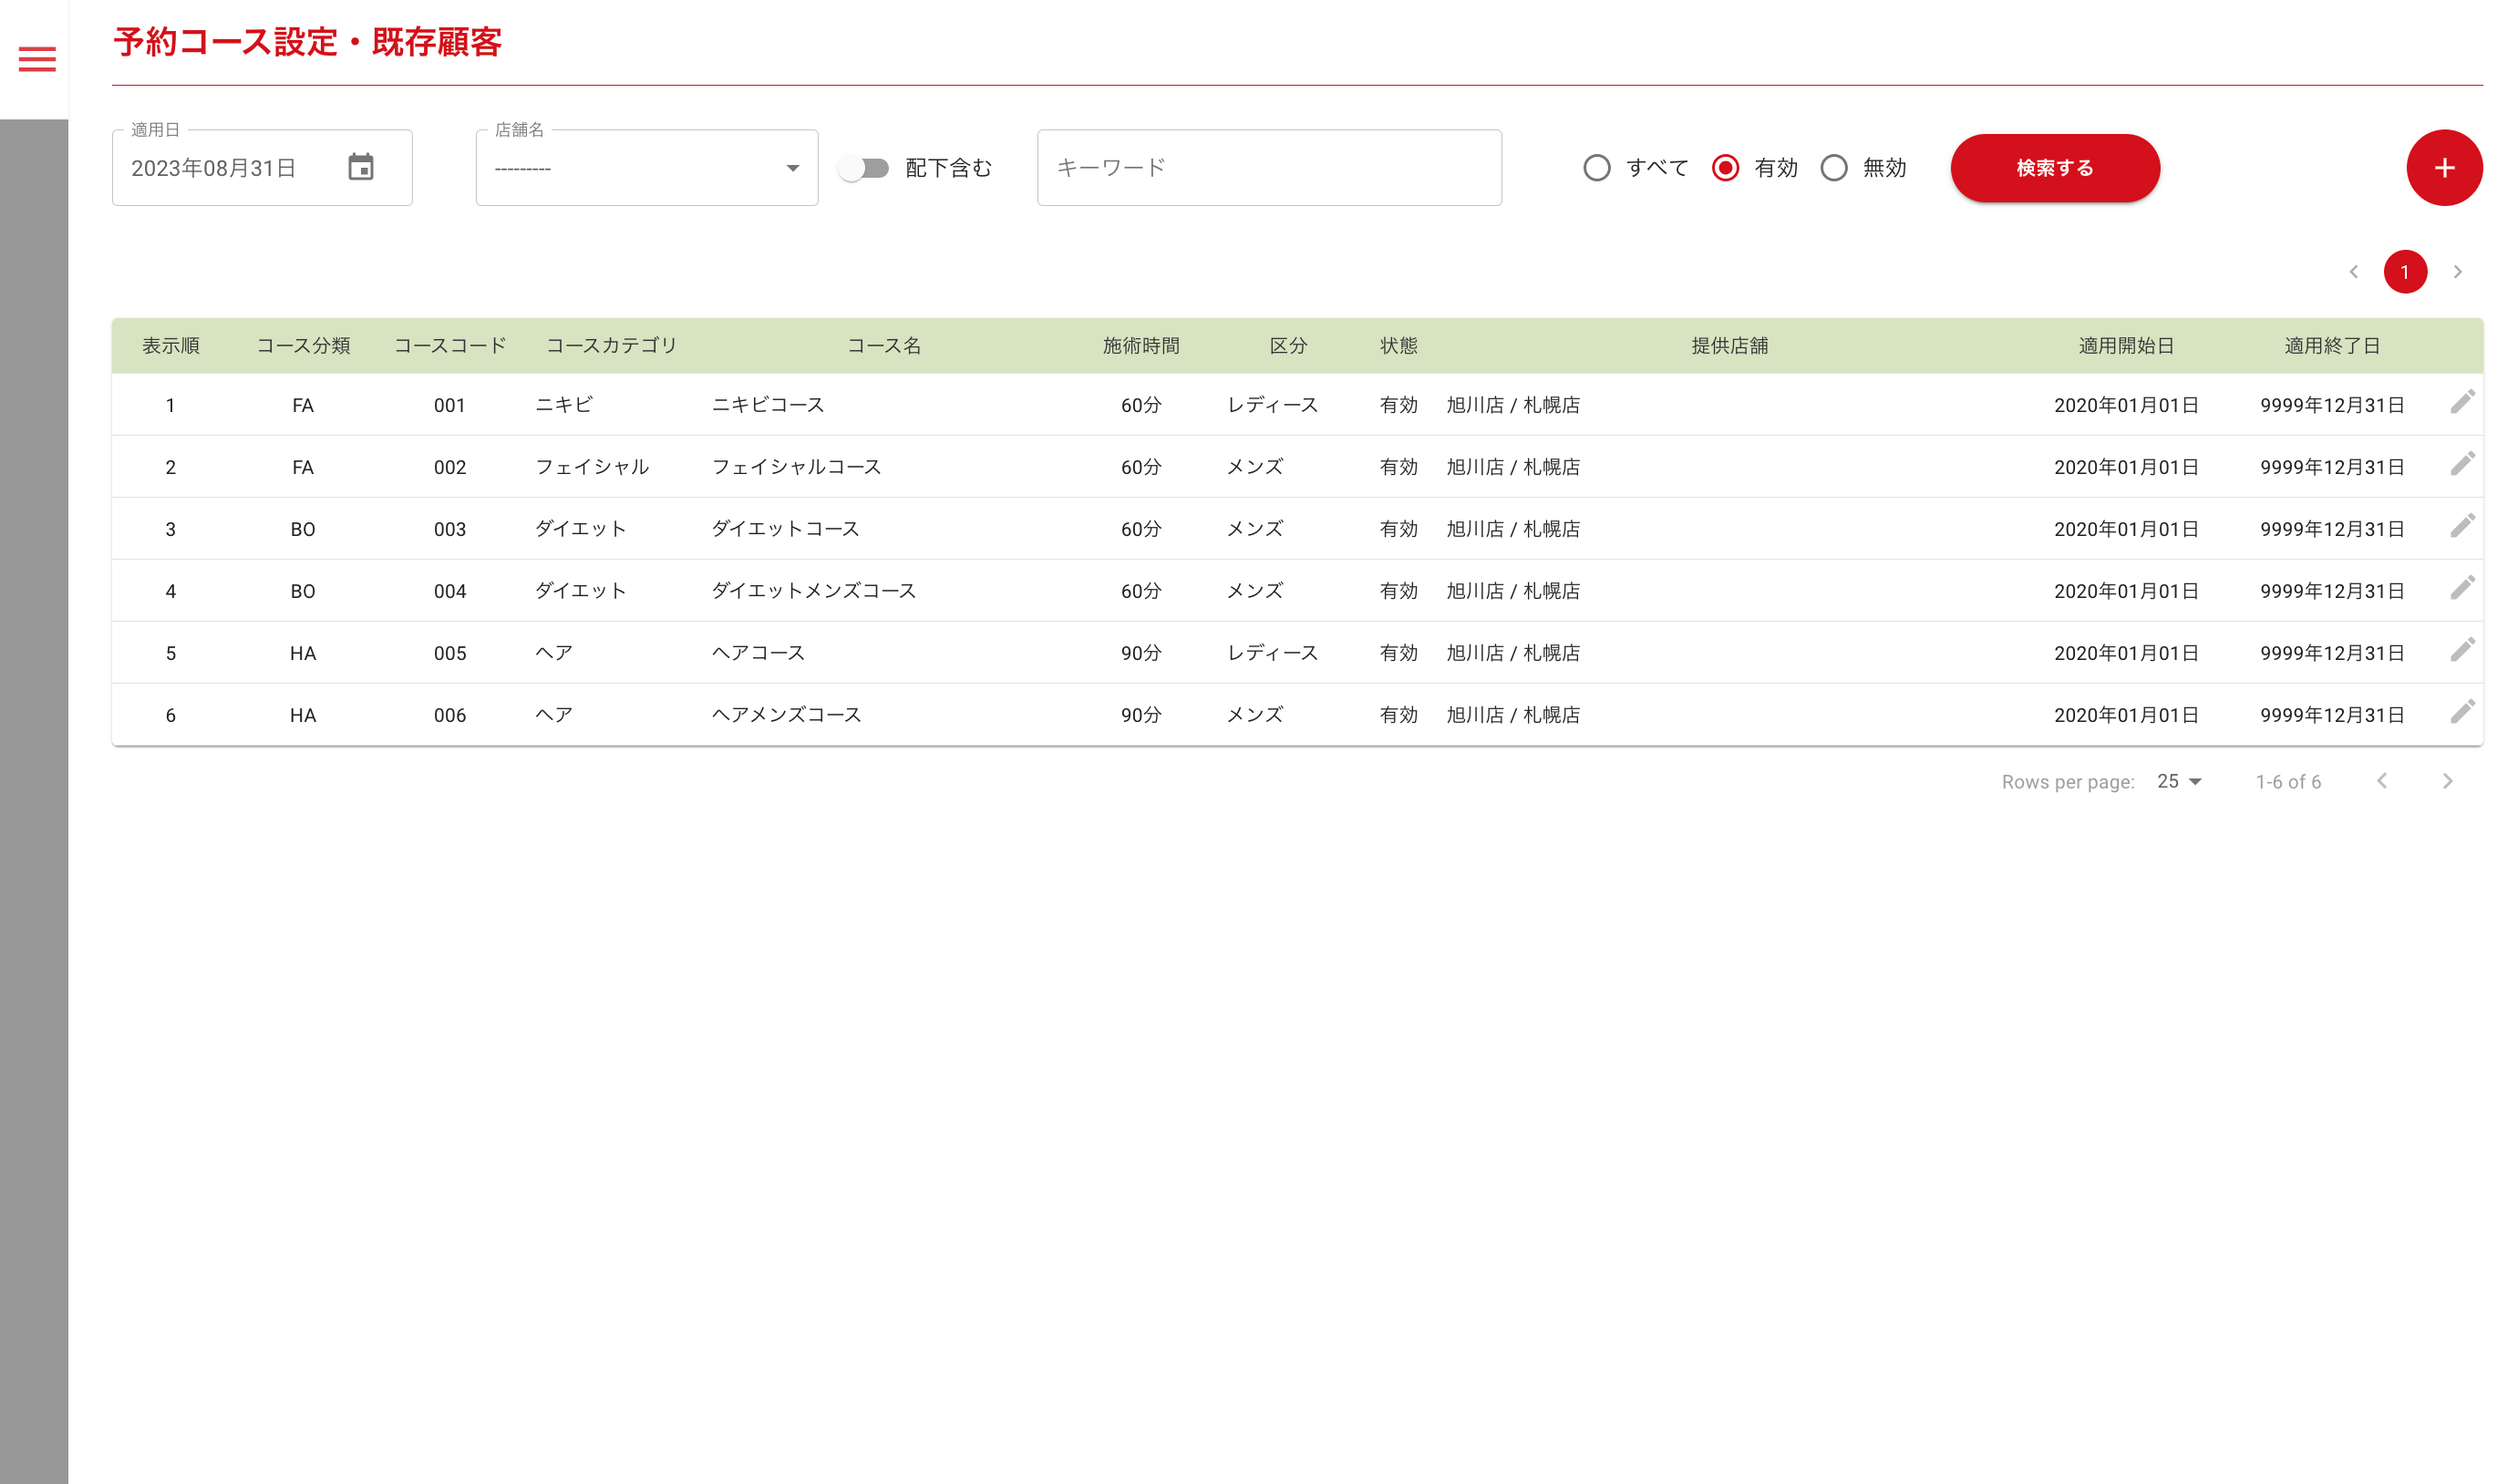This screenshot has width=2518, height=1484.
Task: Expand the 店舗名 dropdown
Action: coord(646,168)
